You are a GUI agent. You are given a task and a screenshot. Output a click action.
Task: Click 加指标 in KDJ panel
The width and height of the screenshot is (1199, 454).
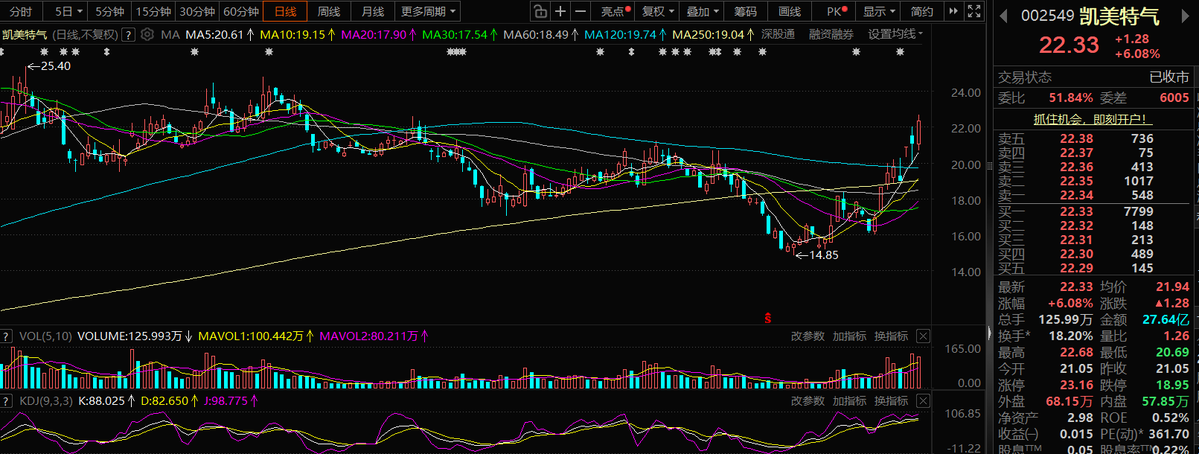[x=850, y=400]
